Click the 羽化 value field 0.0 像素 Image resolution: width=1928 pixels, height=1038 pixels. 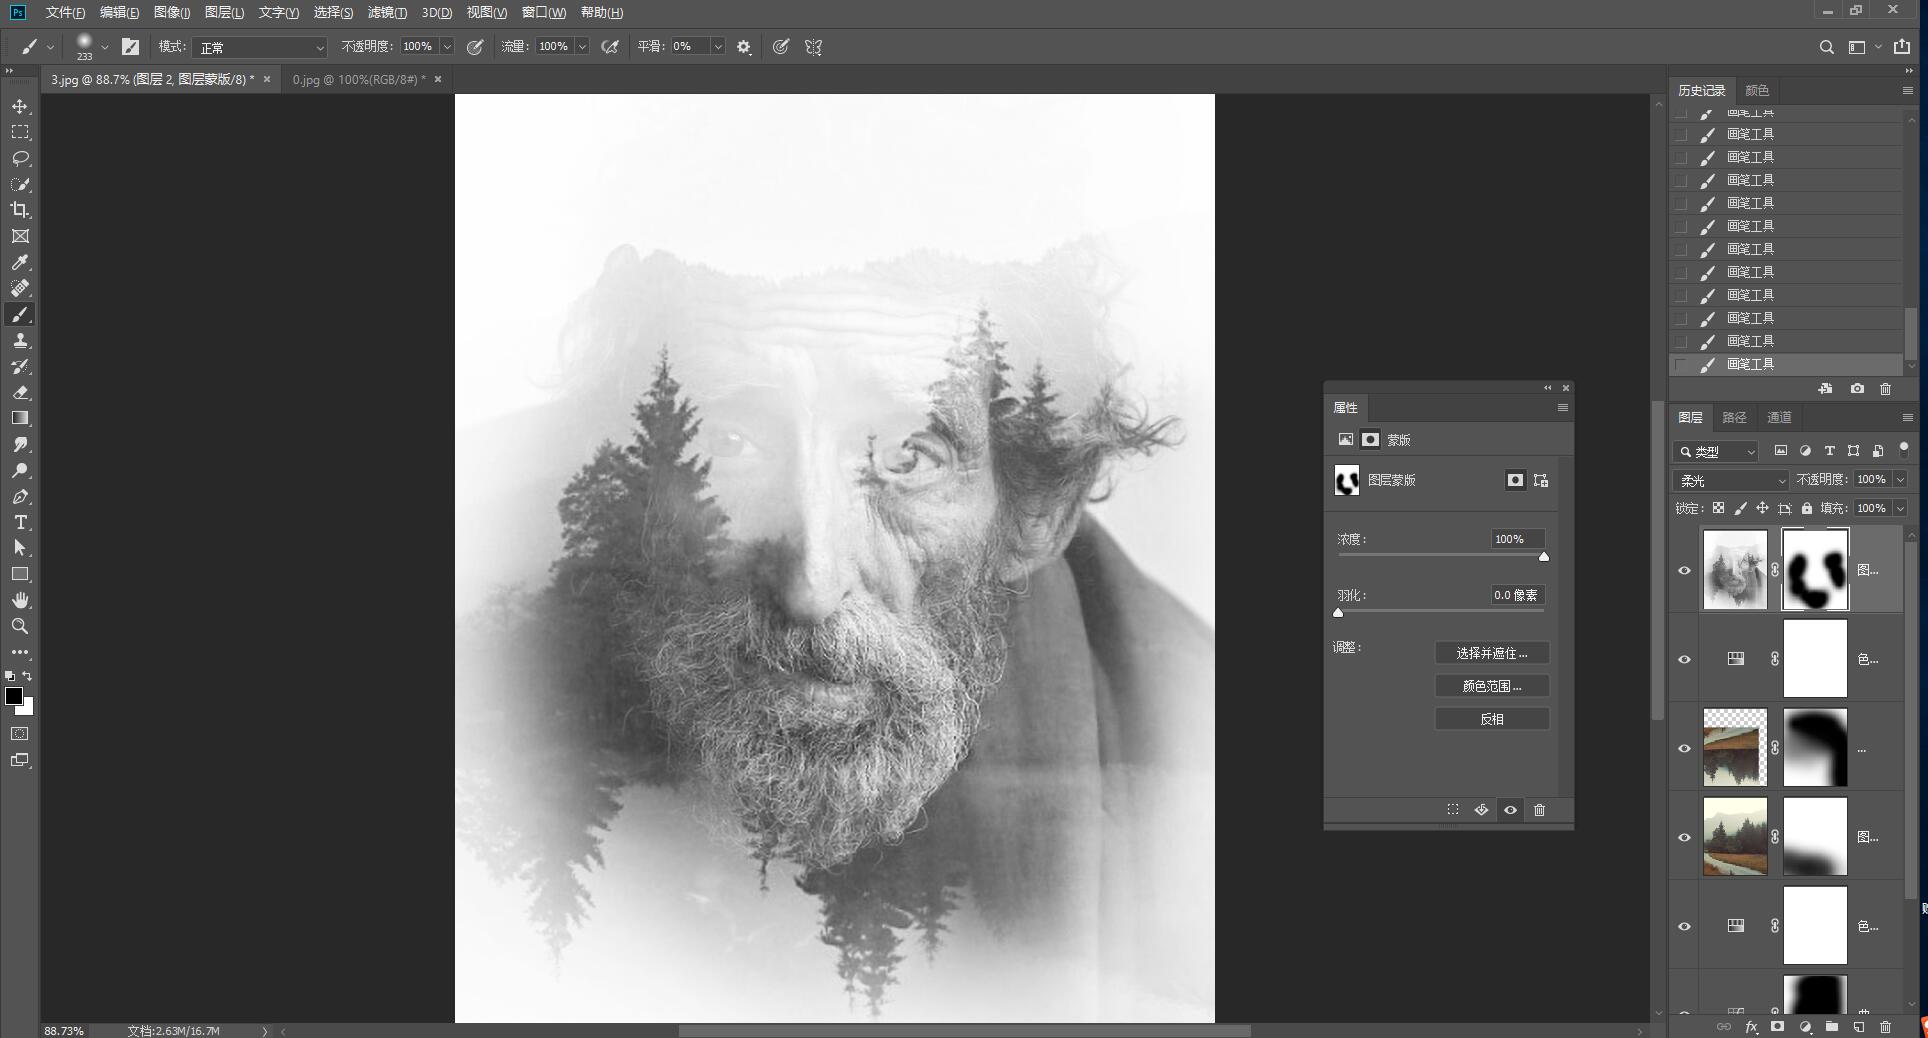pyautogui.click(x=1517, y=595)
